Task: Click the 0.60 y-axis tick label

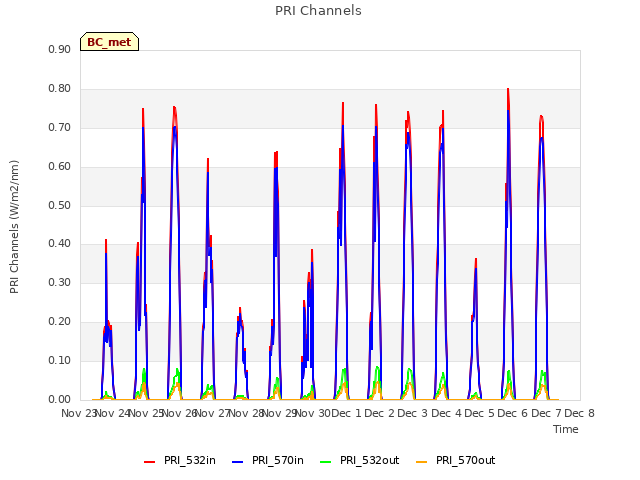Action: click(60, 167)
